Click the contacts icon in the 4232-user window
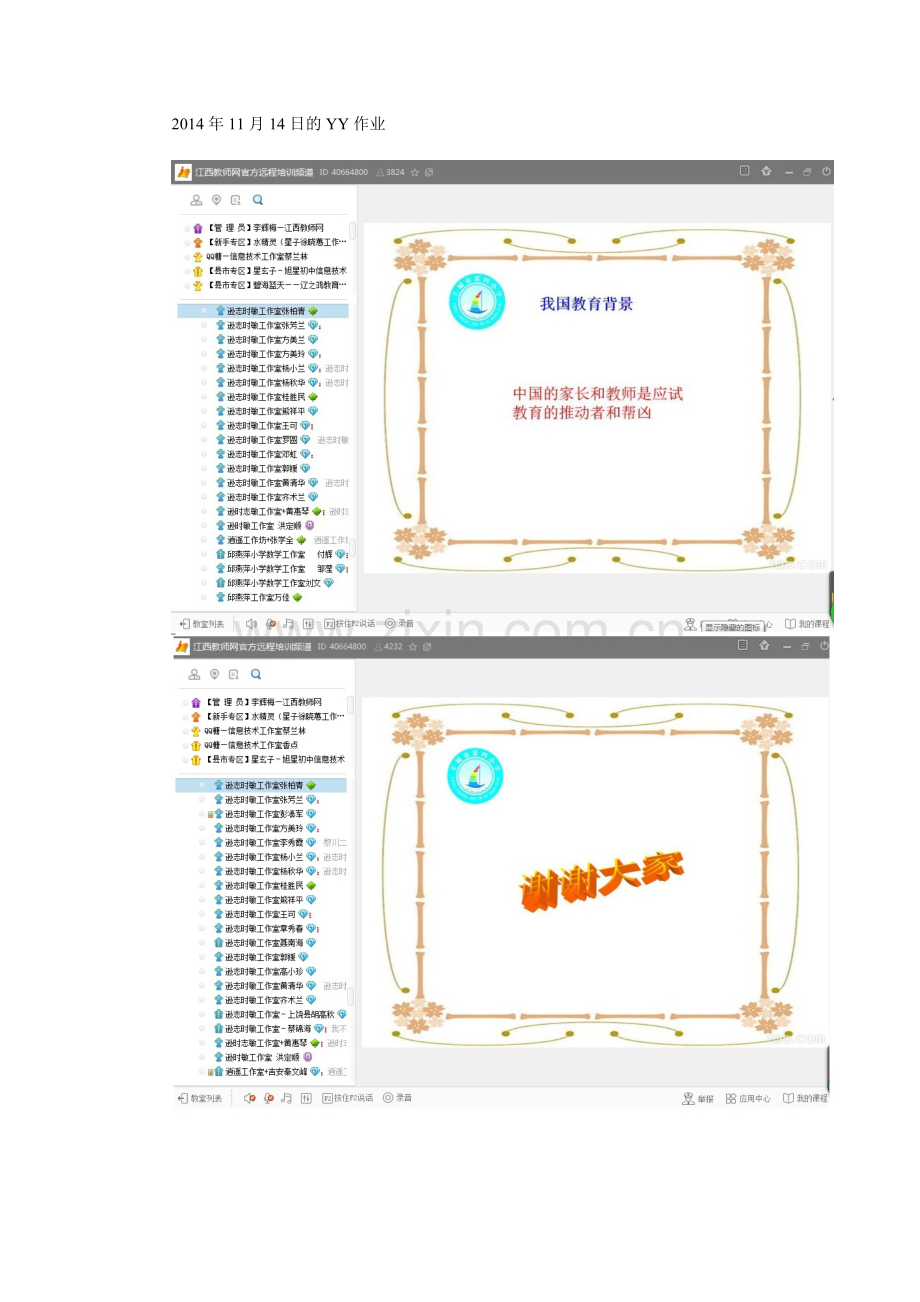Viewport: 920px width, 1302px height. point(195,675)
